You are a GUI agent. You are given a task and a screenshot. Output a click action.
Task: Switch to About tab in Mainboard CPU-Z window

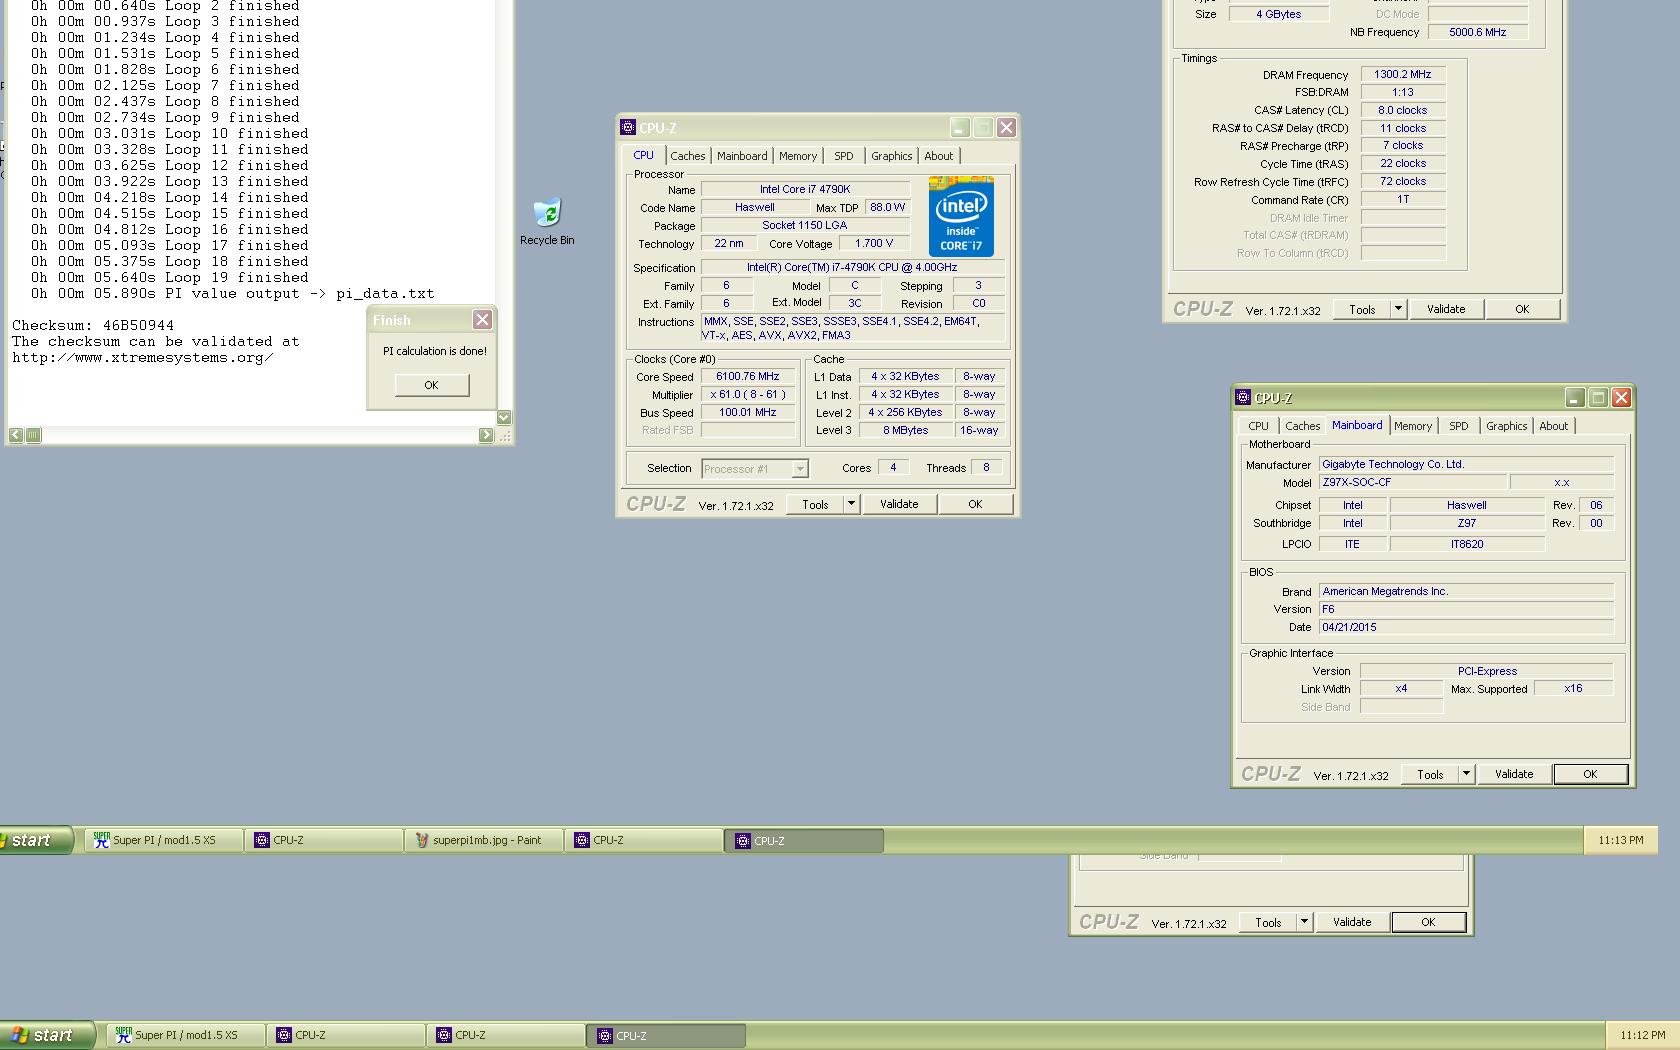tap(1553, 426)
